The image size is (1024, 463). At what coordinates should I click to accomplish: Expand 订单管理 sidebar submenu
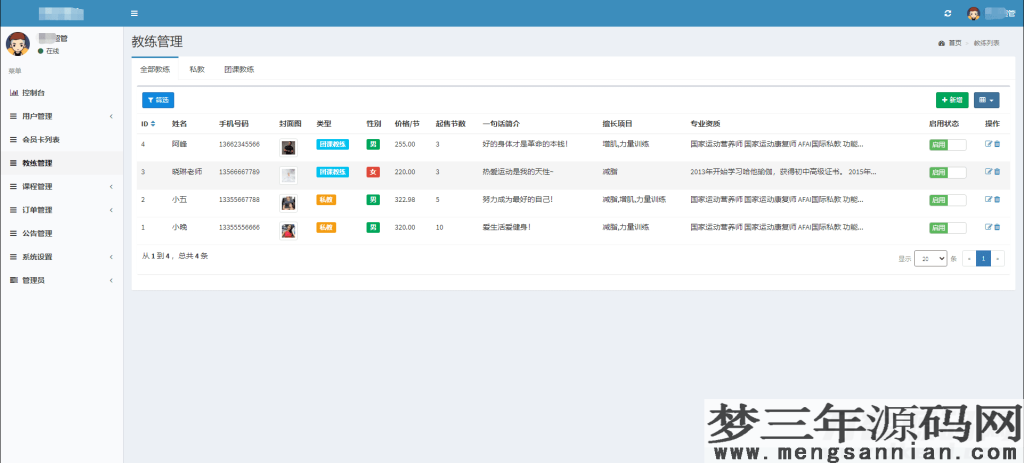(61, 210)
